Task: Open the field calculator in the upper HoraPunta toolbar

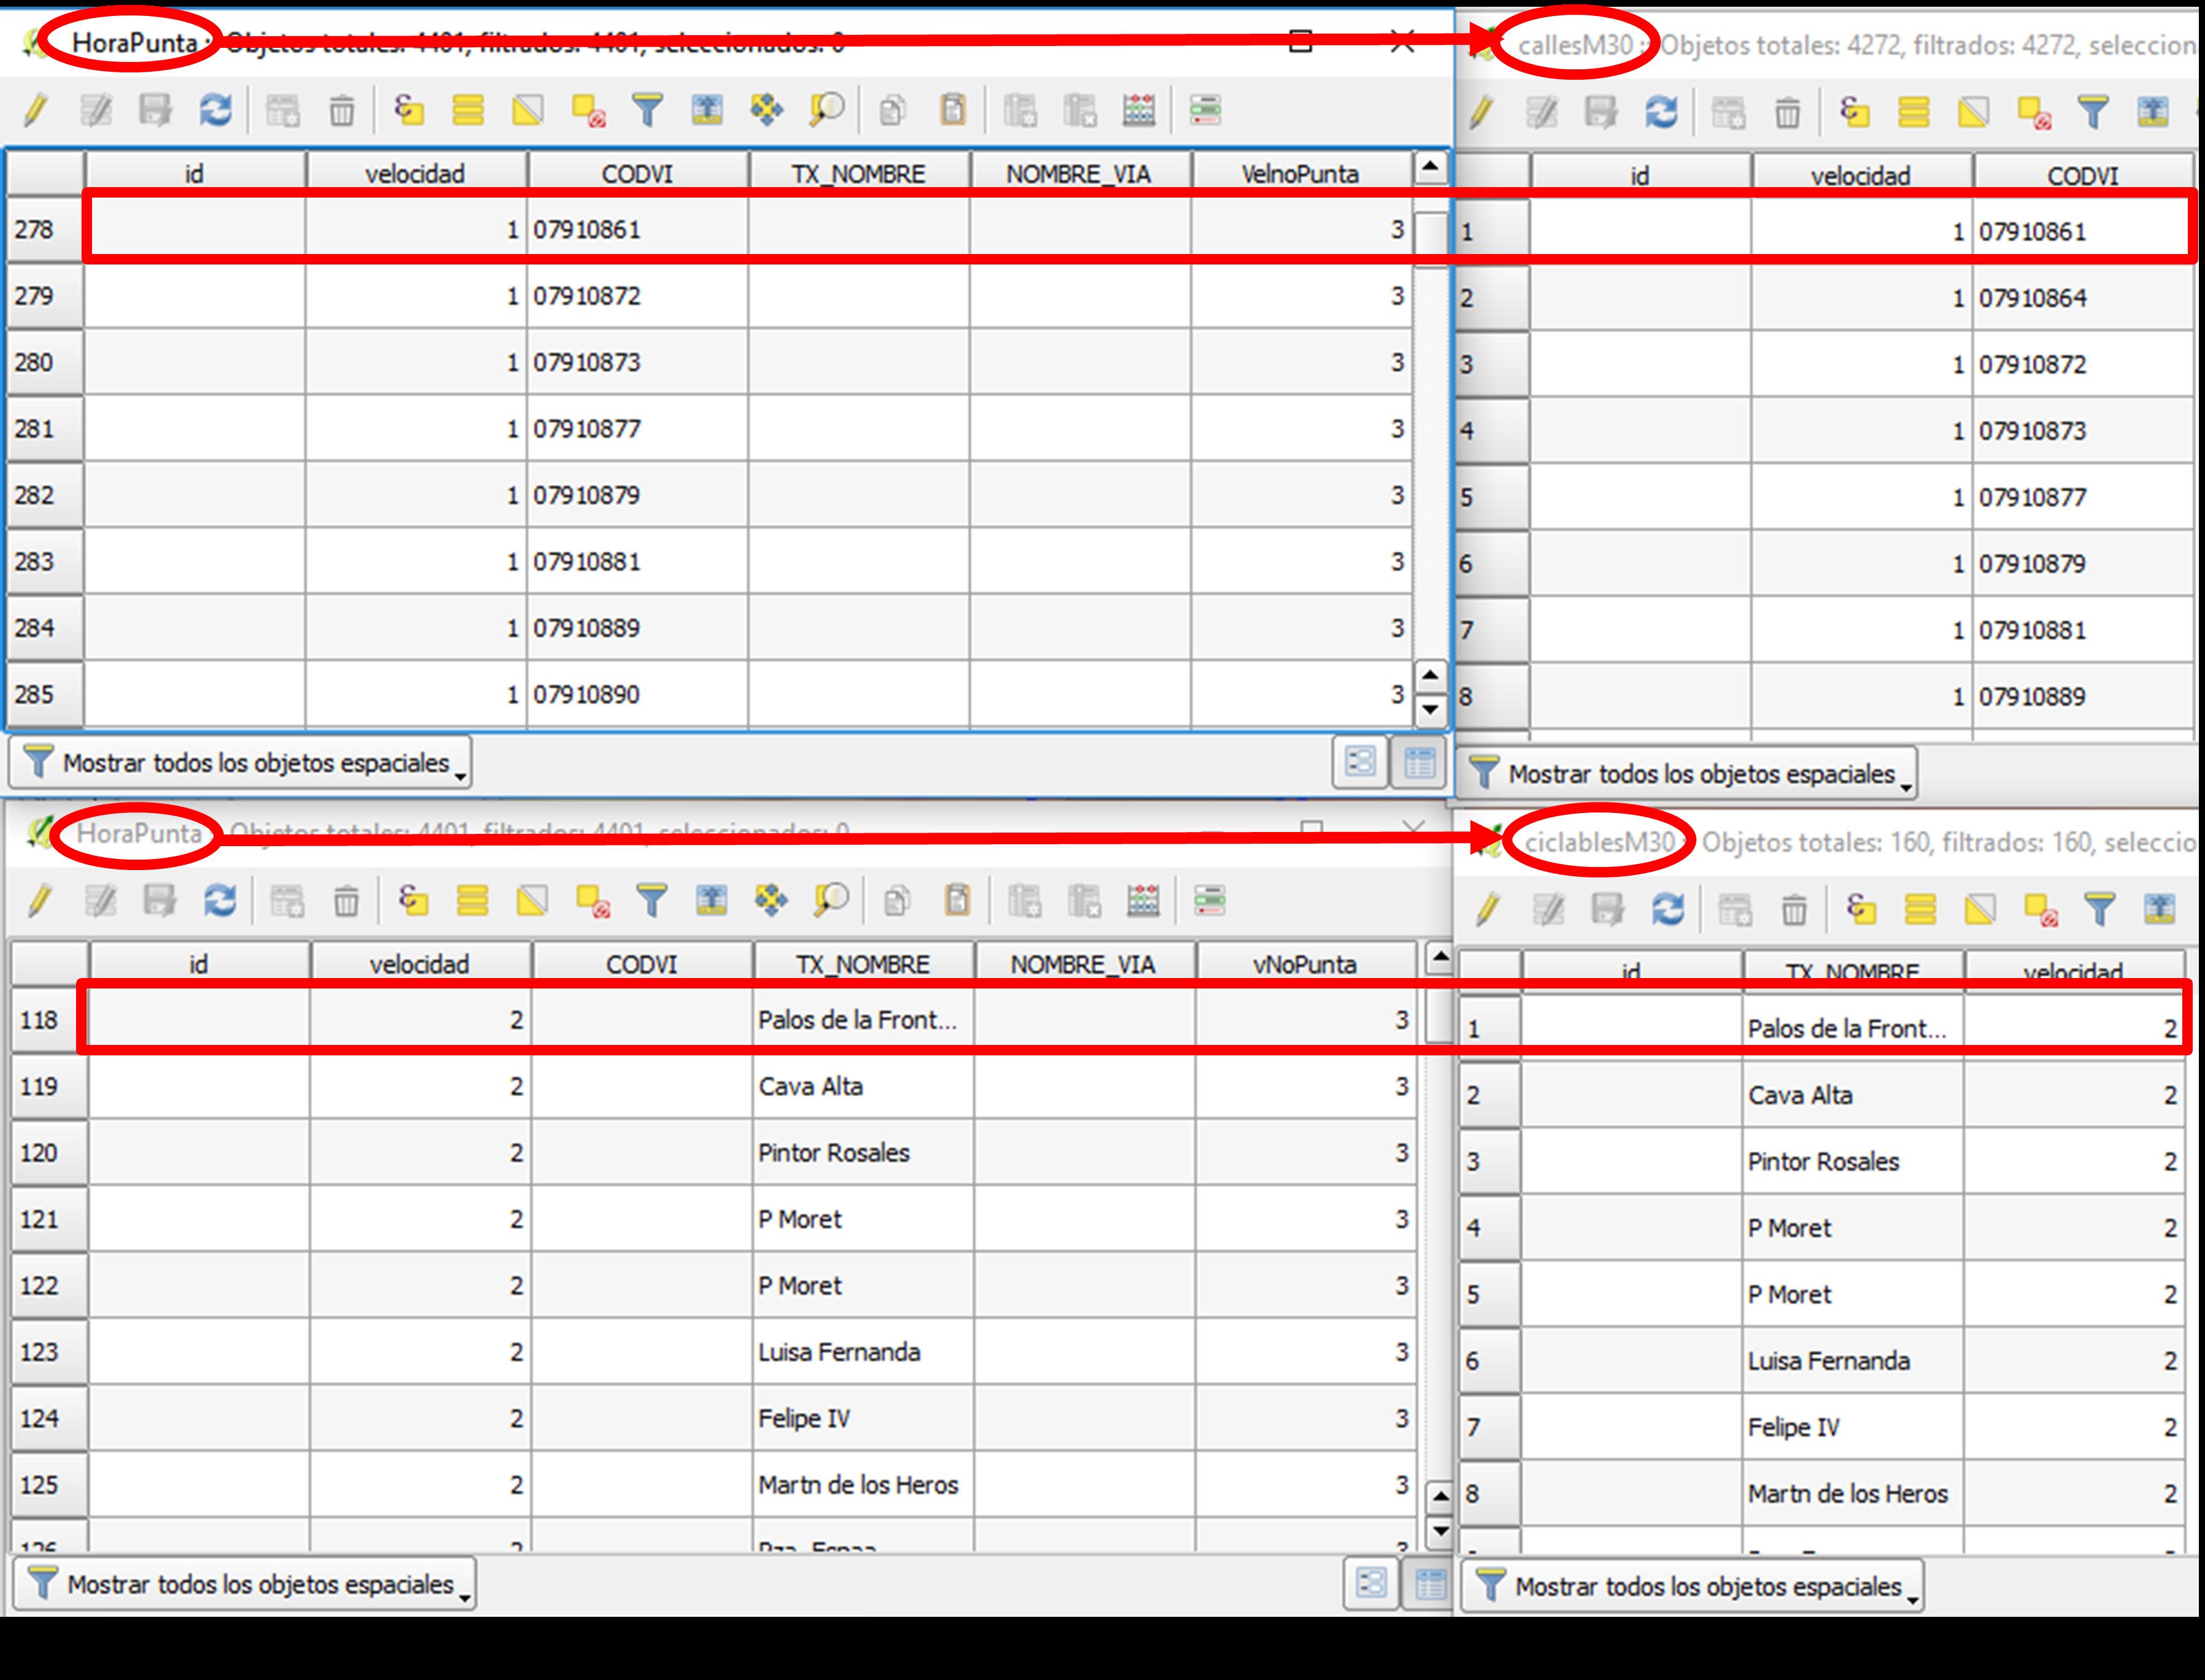Action: click(x=1139, y=110)
